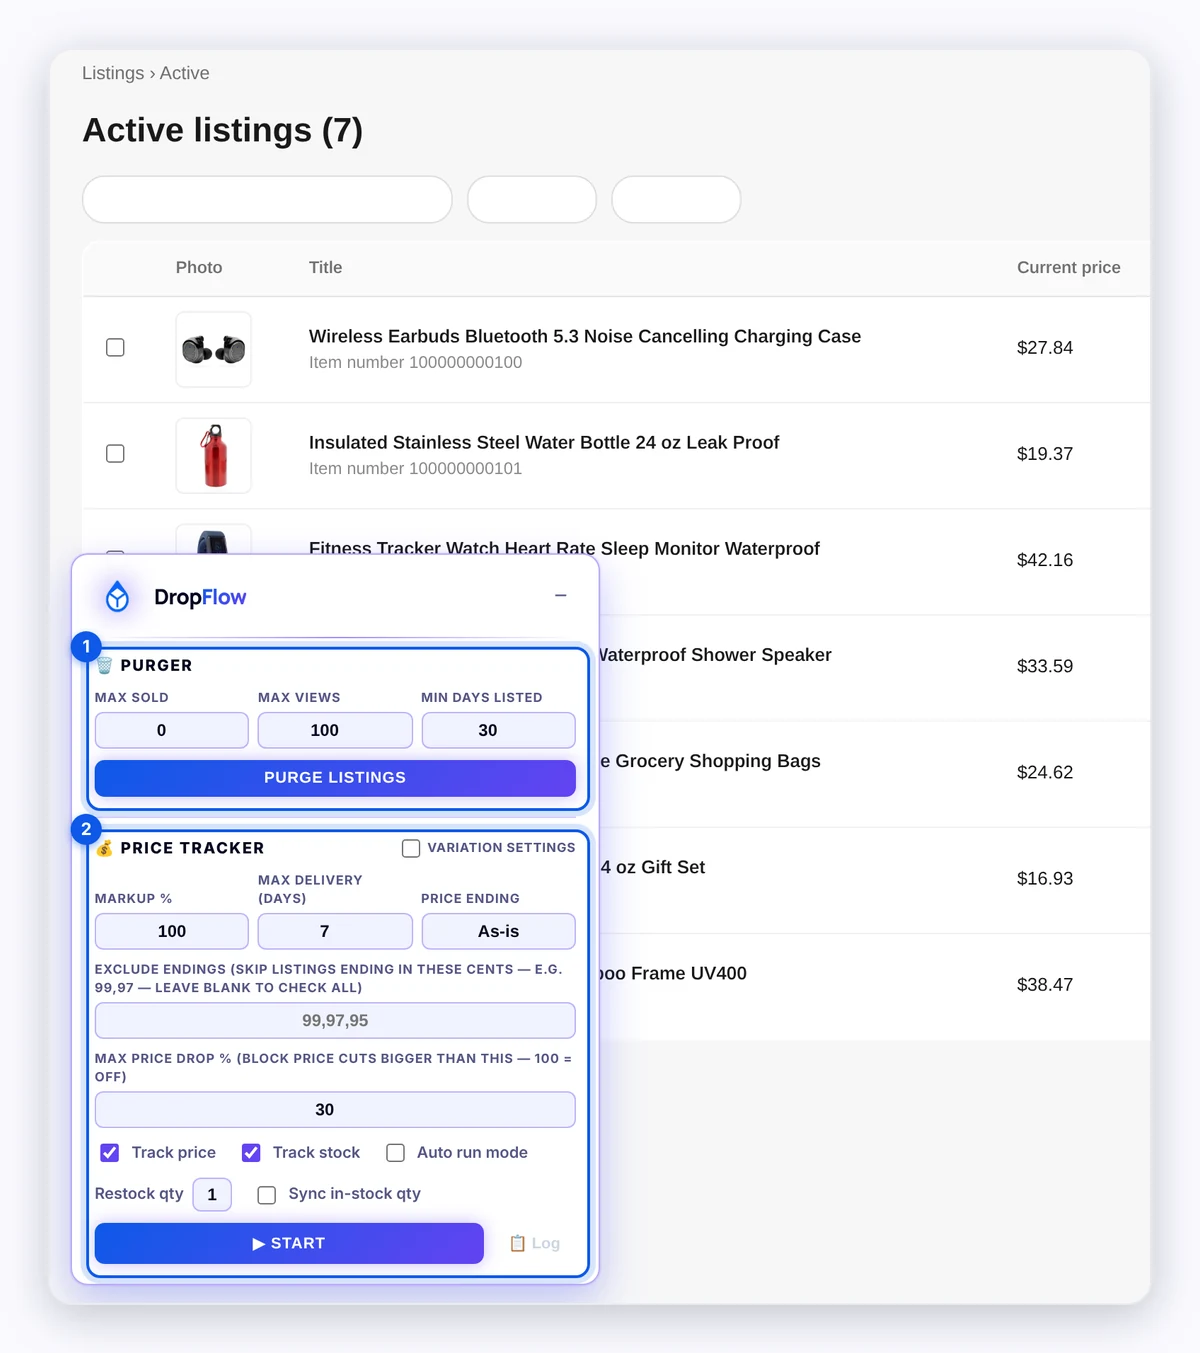The width and height of the screenshot is (1200, 1353).
Task: Click the Listings breadcrumb link
Action: click(x=113, y=73)
